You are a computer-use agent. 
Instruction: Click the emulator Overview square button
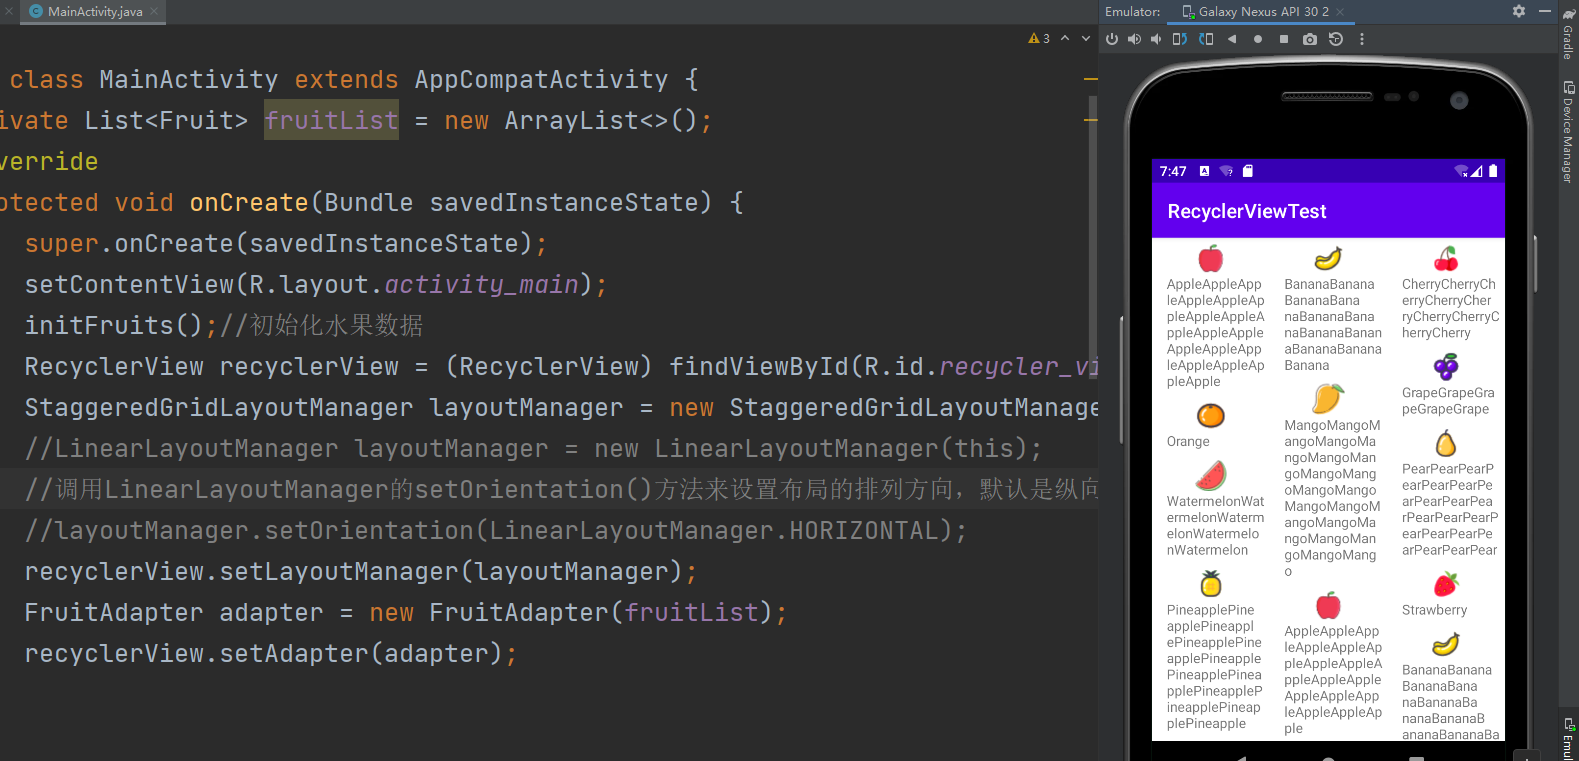1284,39
